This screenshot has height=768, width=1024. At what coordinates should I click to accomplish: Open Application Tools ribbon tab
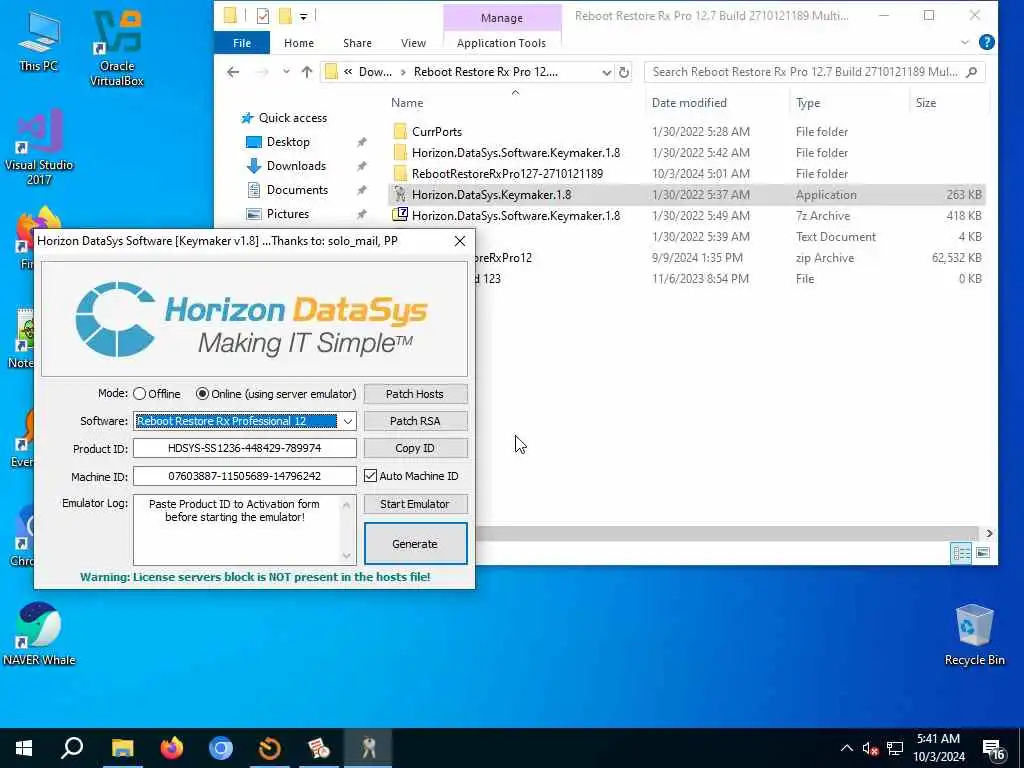502,42
